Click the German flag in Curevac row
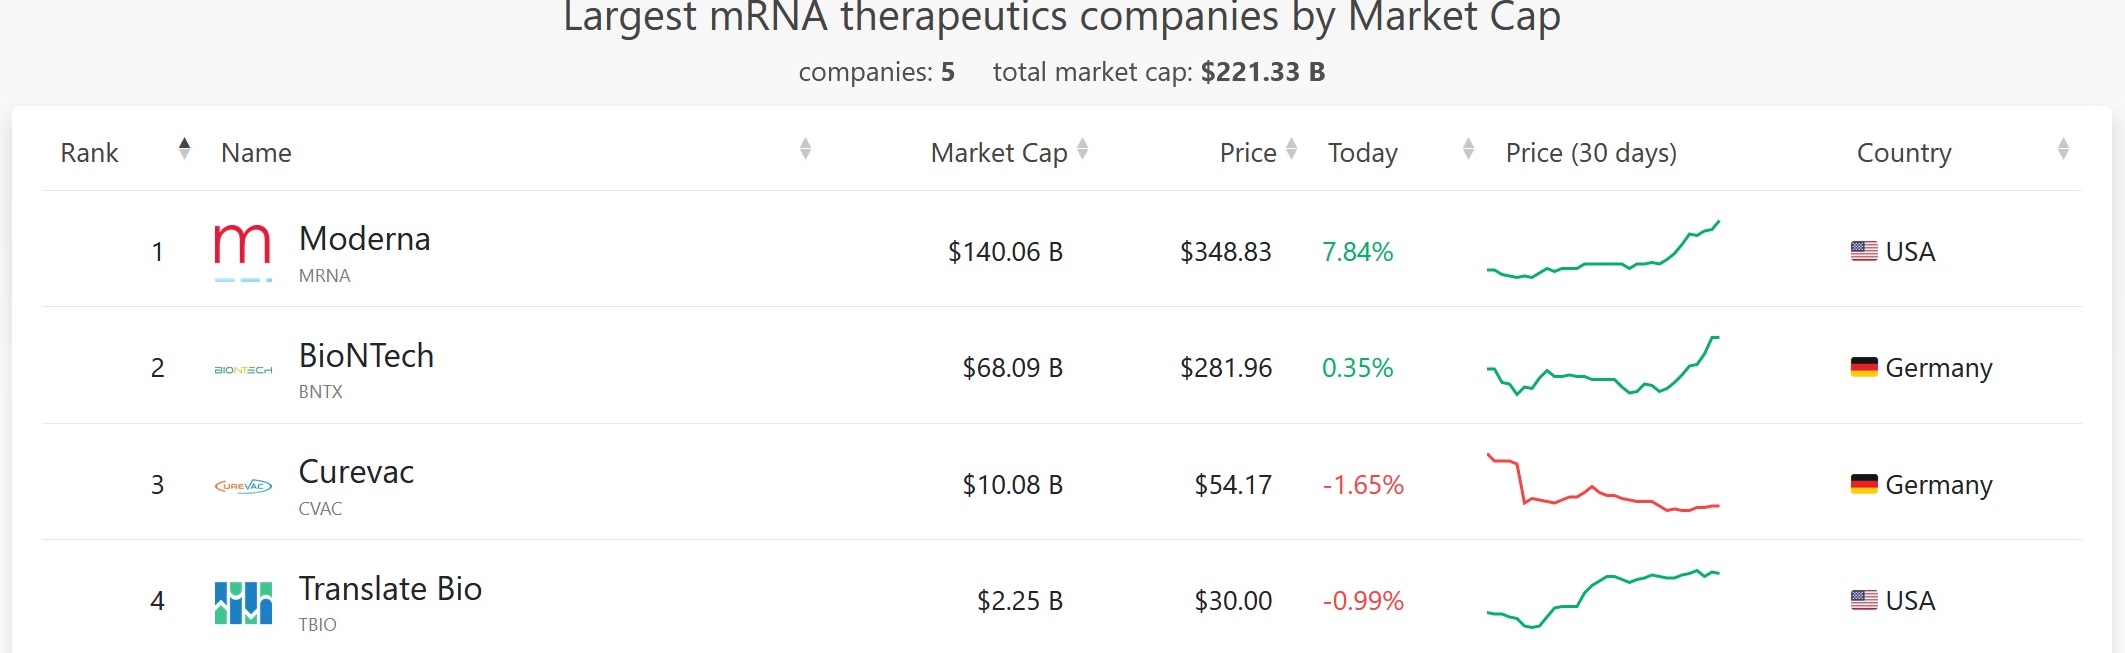The image size is (2125, 653). [1864, 485]
